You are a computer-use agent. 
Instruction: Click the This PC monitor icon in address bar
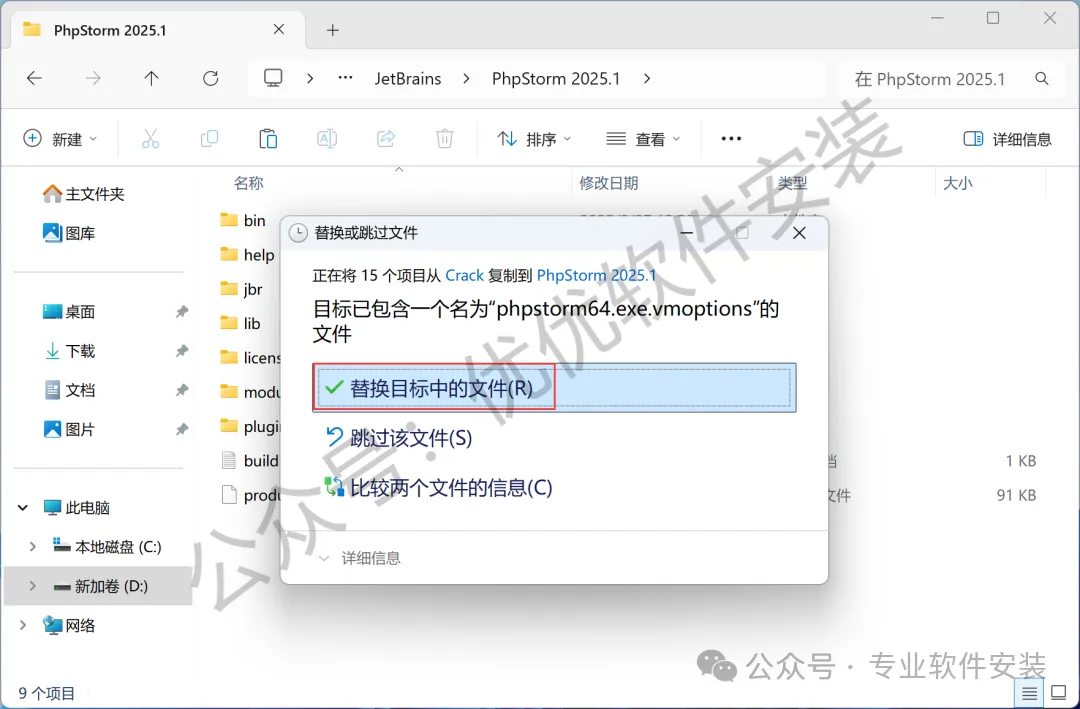click(273, 78)
